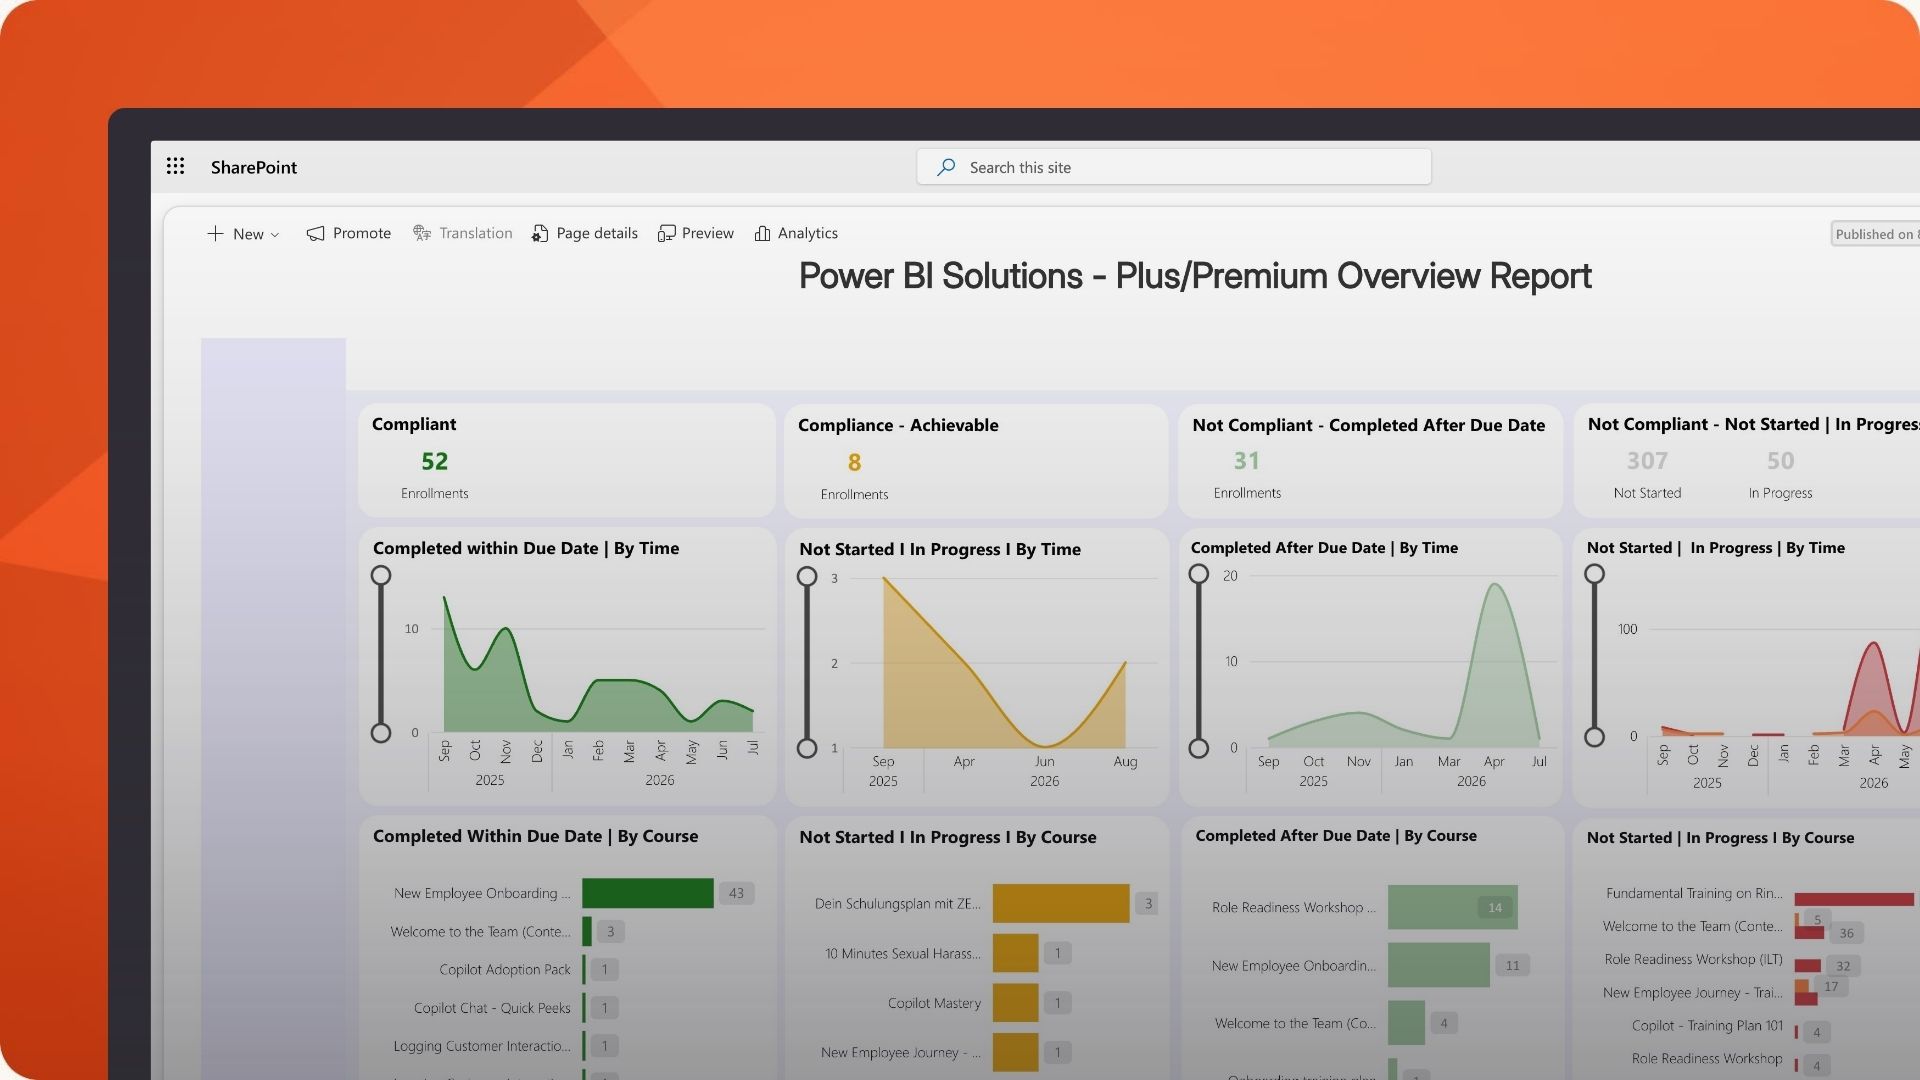Open Page details from the toolbar
Screen dimensions: 1920x1080
(x=584, y=233)
